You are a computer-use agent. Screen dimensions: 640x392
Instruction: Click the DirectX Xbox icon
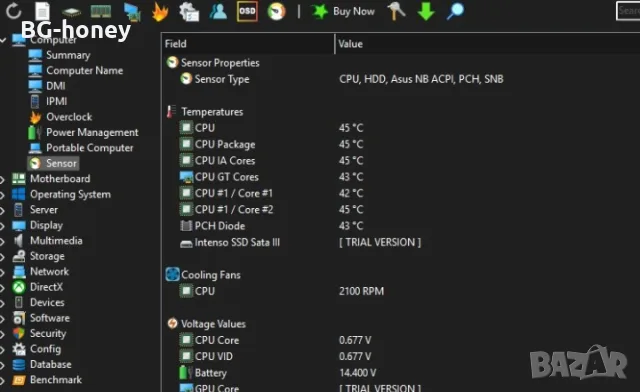(19, 287)
